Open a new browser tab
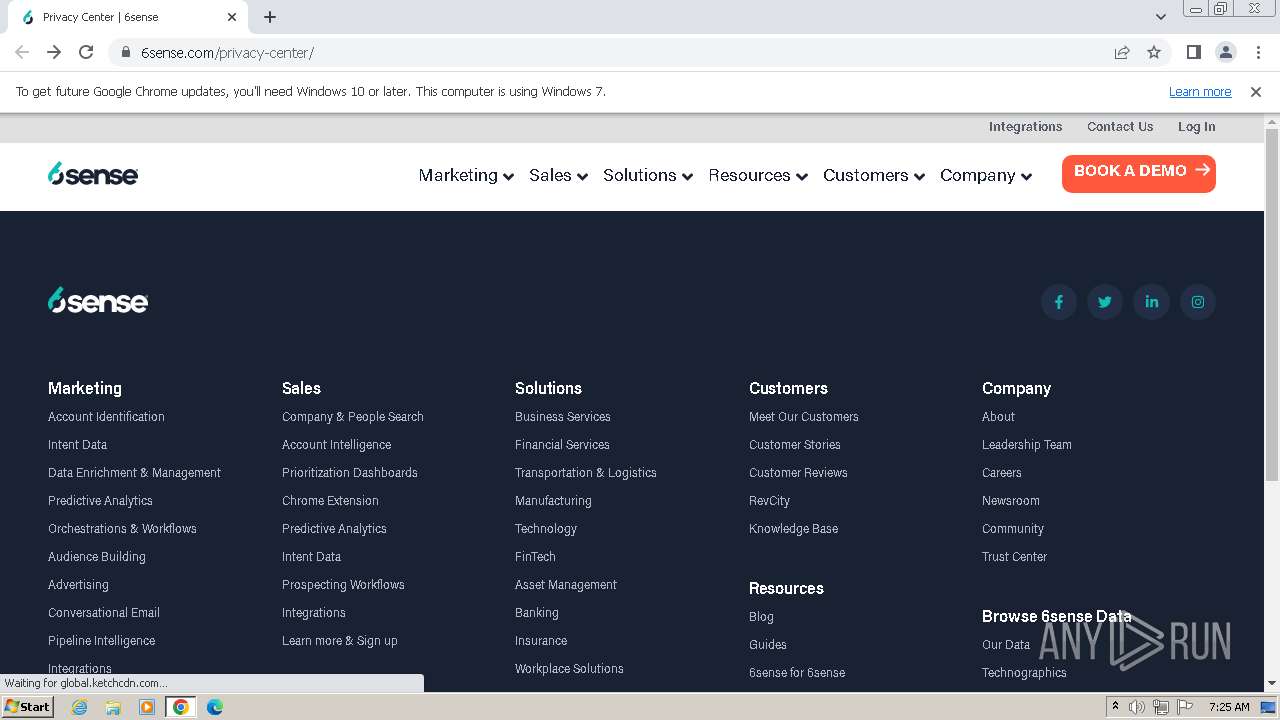Screen dimensions: 1280x720 click(270, 17)
